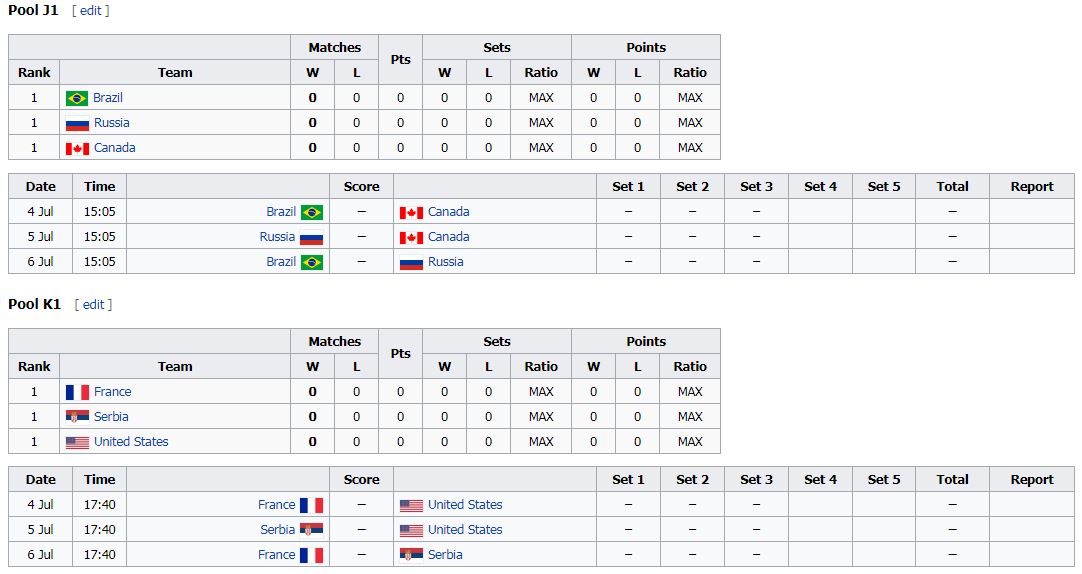Screen dimensions: 1082x574
Task: Open the edit link beside Pool K1
Action: [93, 304]
